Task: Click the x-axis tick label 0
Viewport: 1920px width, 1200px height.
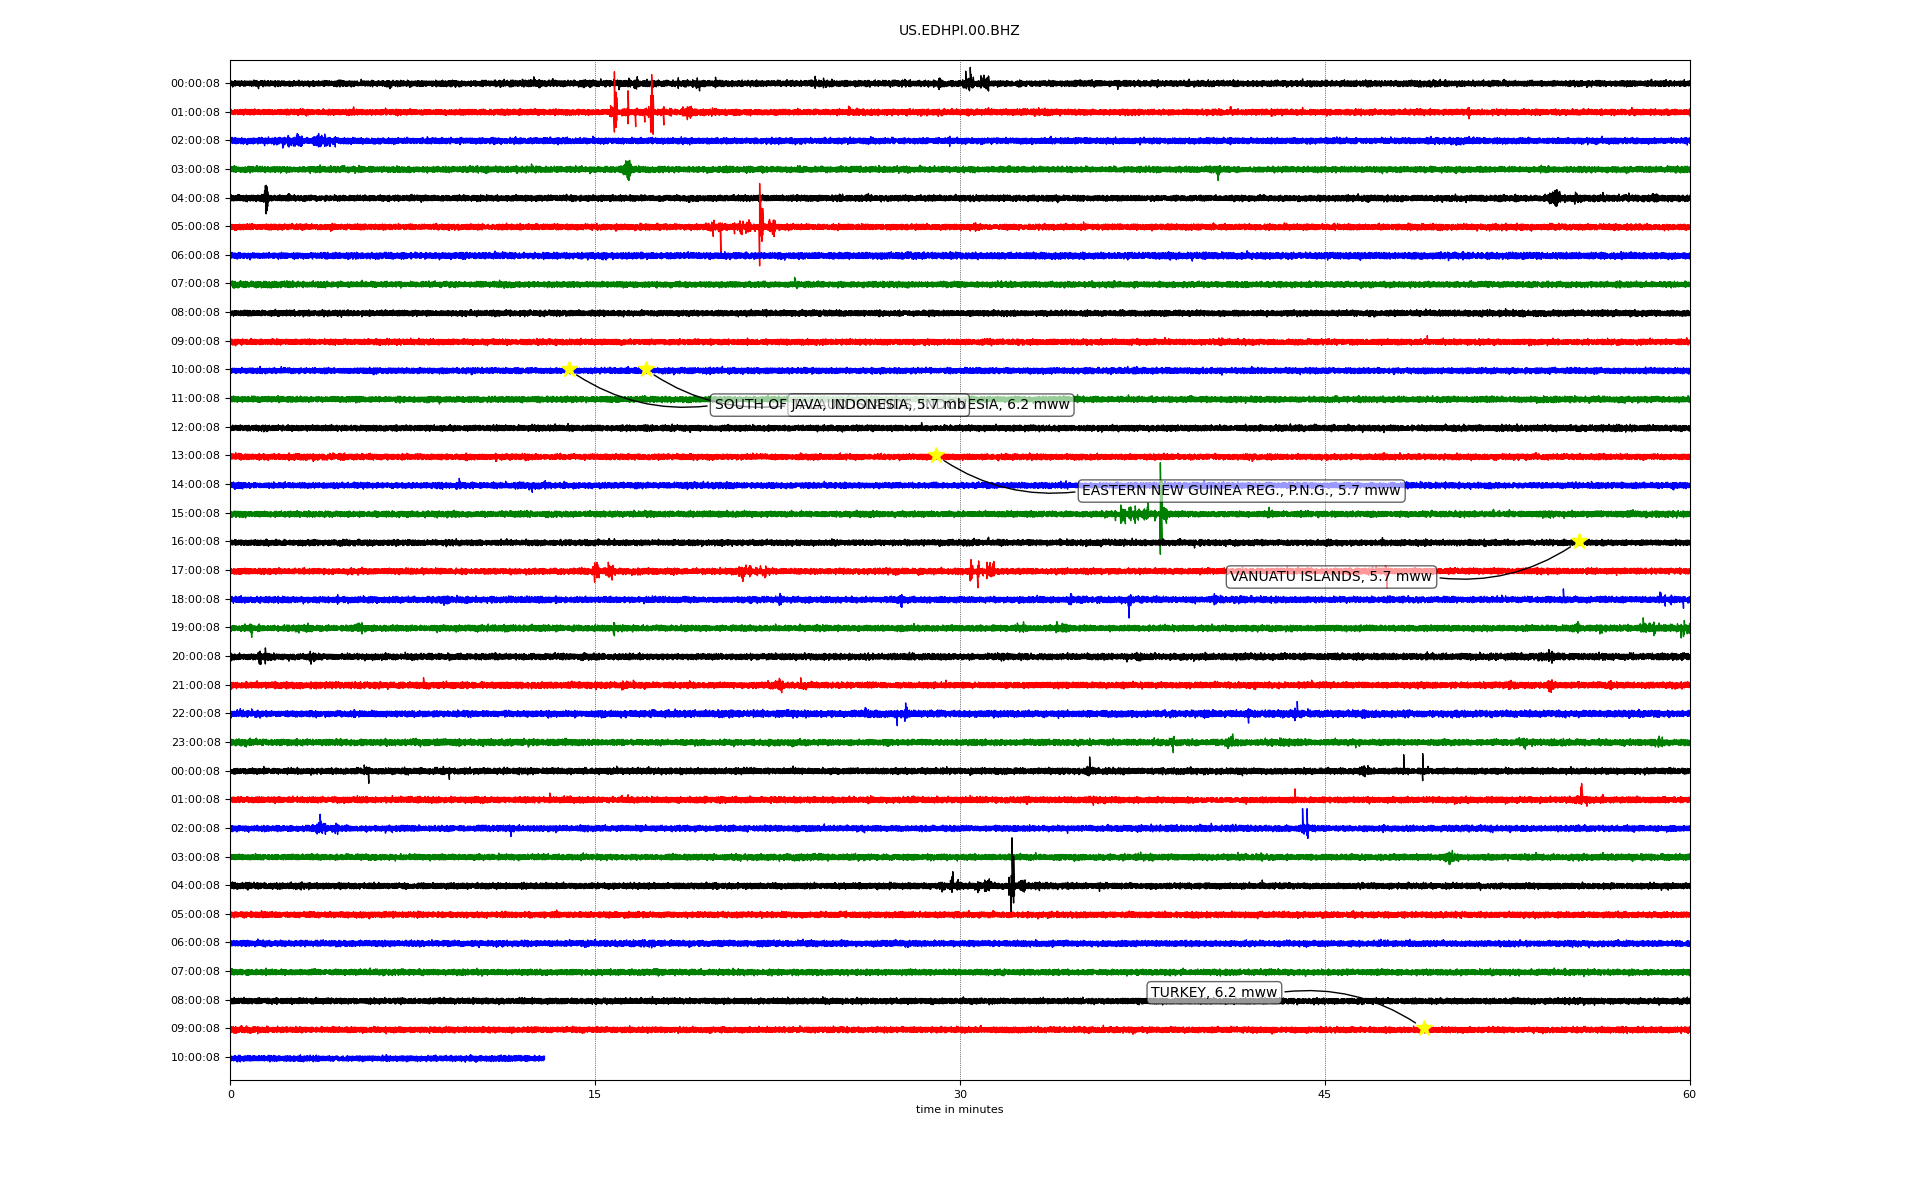Action: pyautogui.click(x=231, y=1094)
